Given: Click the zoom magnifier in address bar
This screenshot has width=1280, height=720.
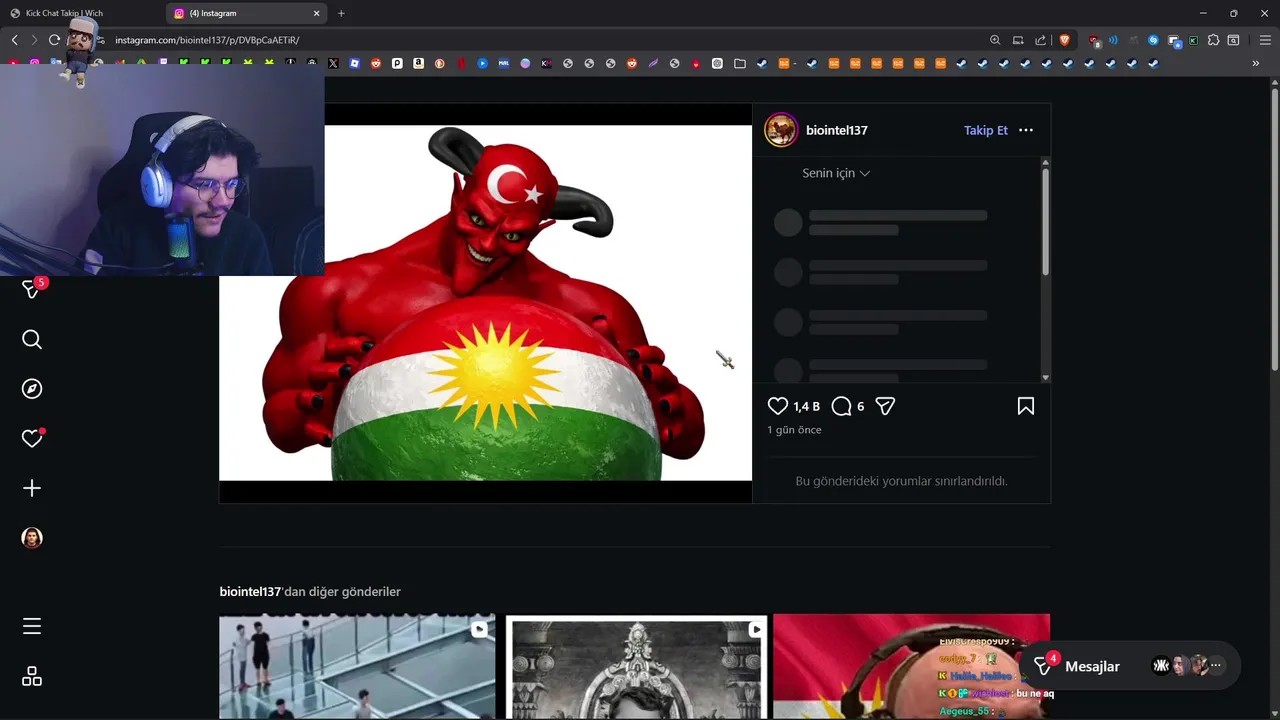Looking at the screenshot, I should click(x=995, y=40).
